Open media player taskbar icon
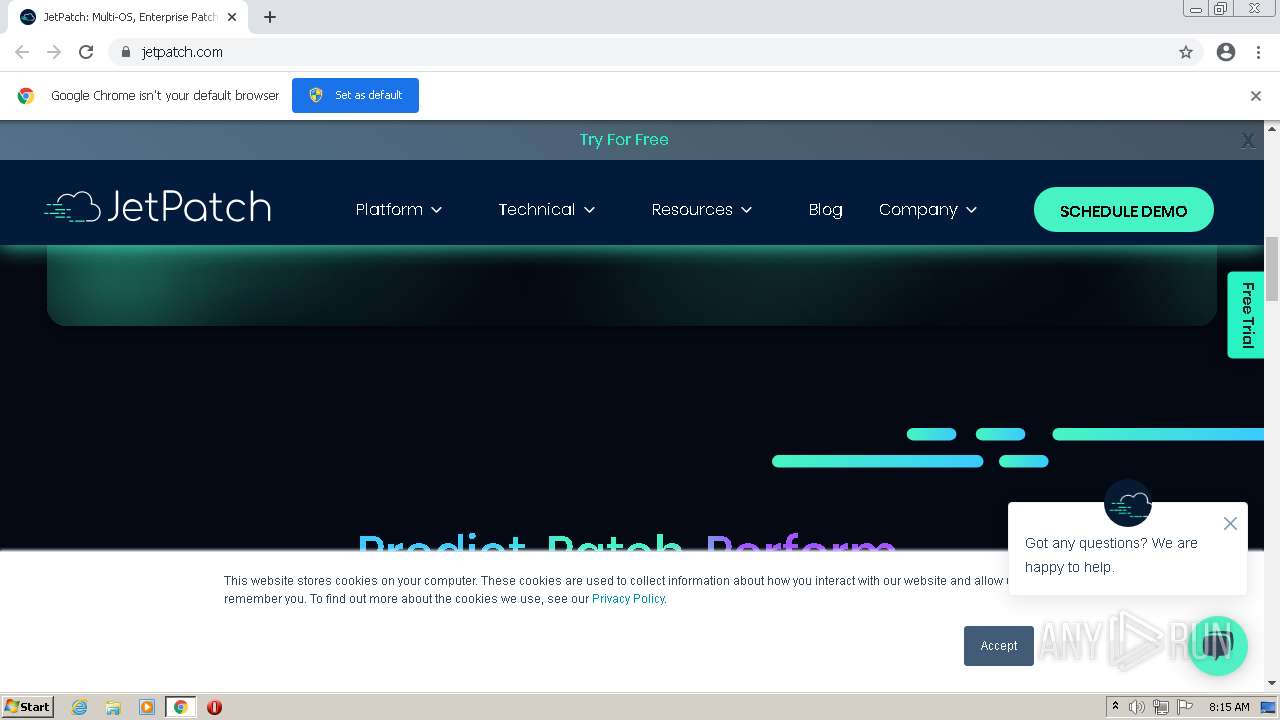 click(x=147, y=707)
